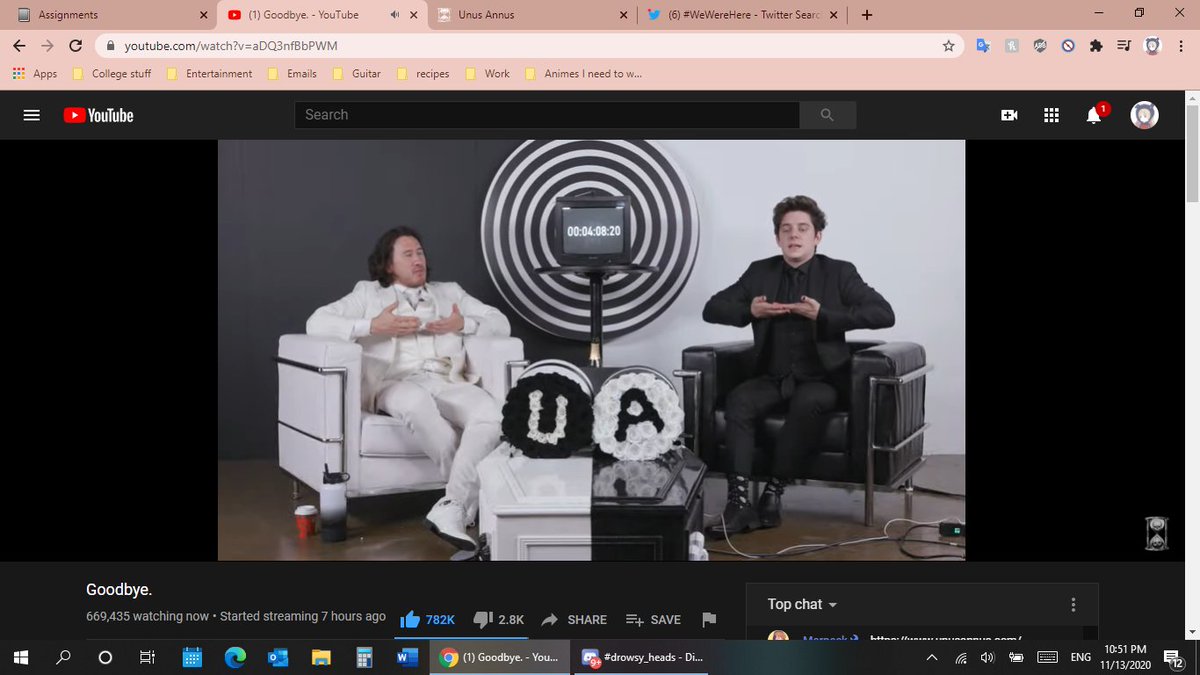The image size is (1200, 675).
Task: Report the video with the flag icon
Action: coord(709,619)
